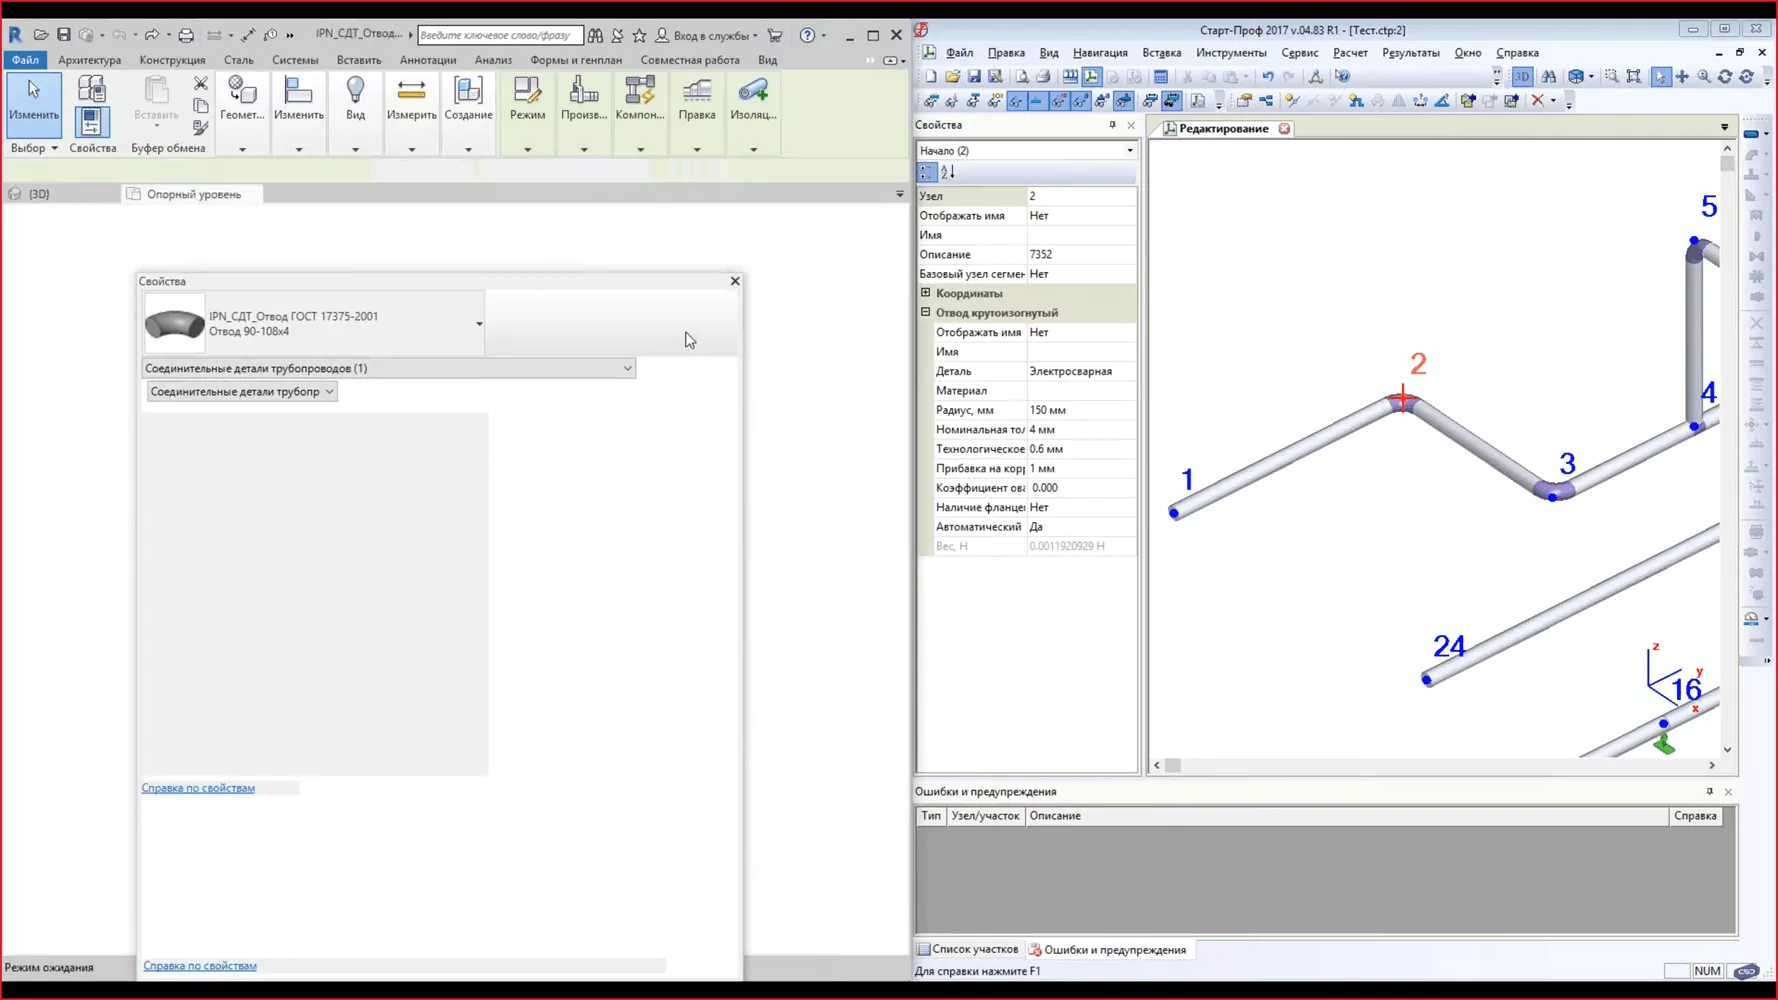Expand Соединительные детали трубопроводов dropdown

tap(628, 368)
